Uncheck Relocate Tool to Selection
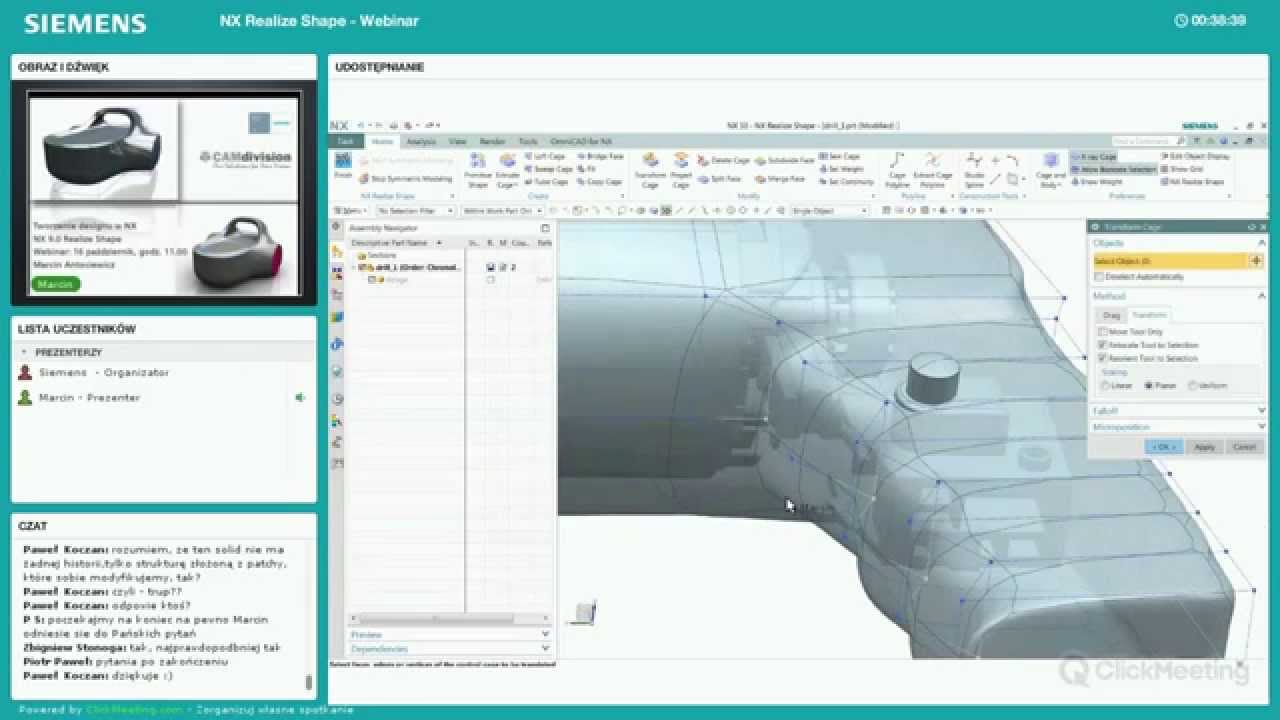 (1103, 345)
